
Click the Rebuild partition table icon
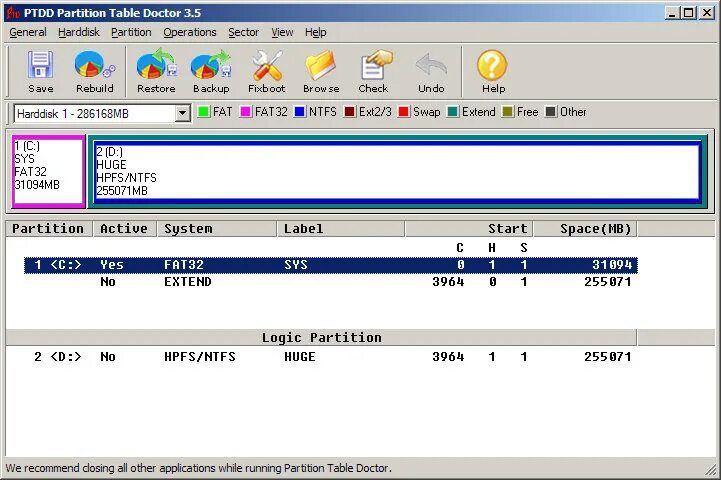point(94,72)
